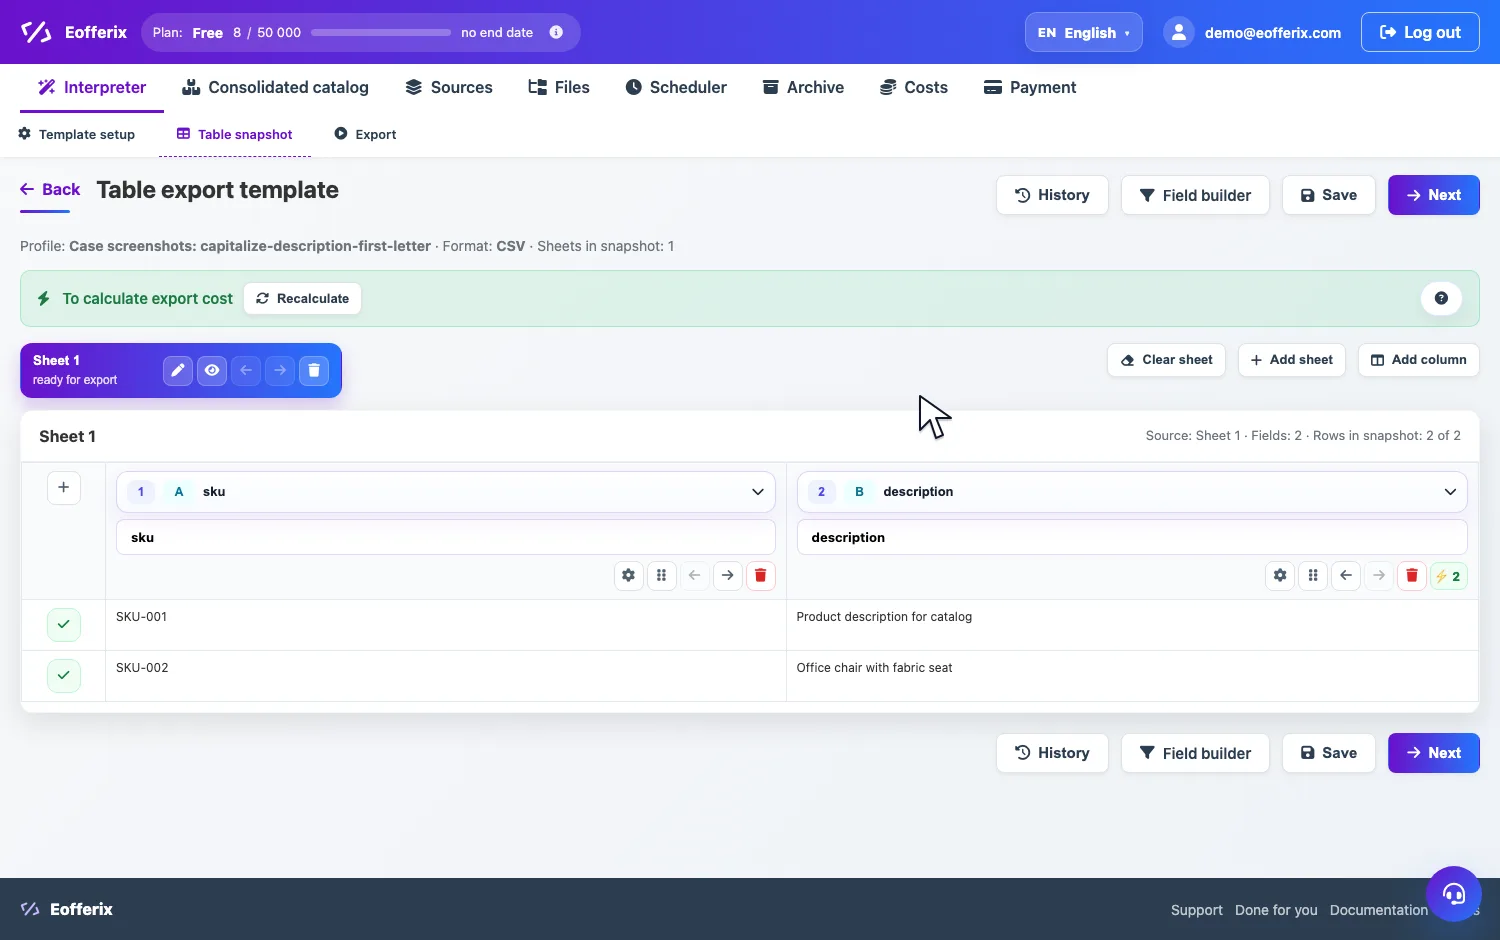Go to Export step
The height and width of the screenshot is (940, 1500).
click(x=365, y=134)
